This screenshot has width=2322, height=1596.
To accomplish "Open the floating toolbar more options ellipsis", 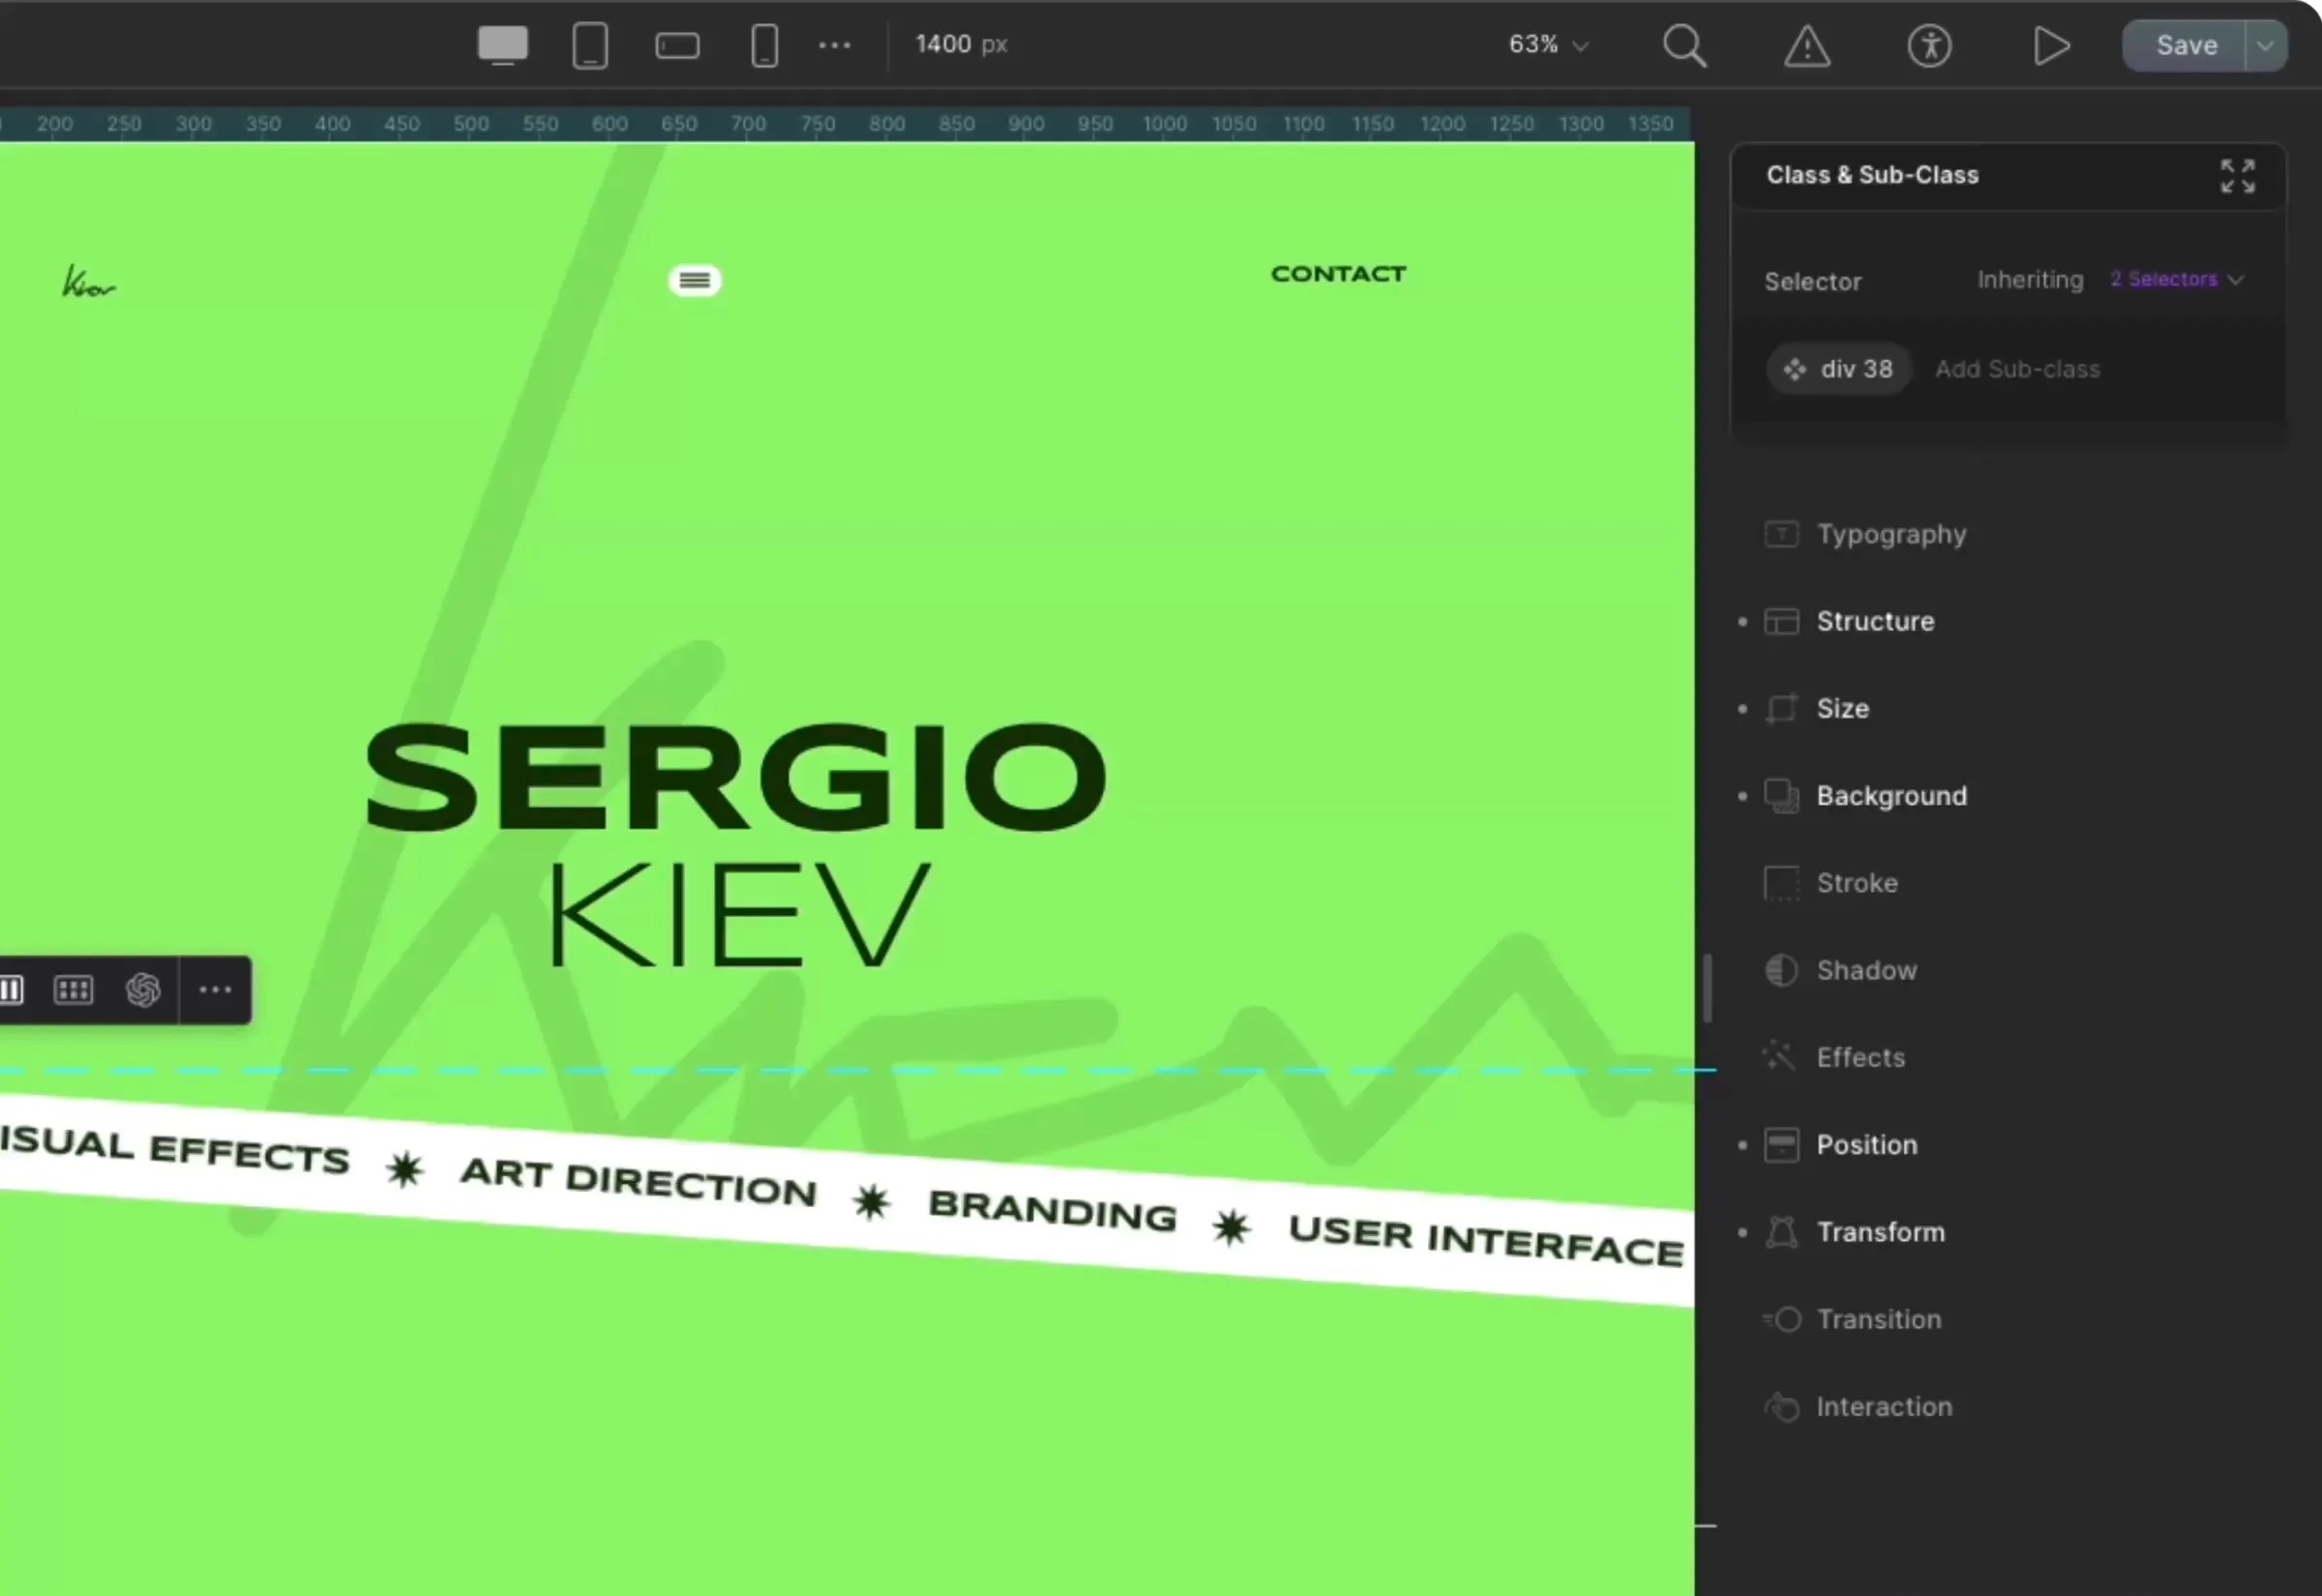I will (215, 990).
